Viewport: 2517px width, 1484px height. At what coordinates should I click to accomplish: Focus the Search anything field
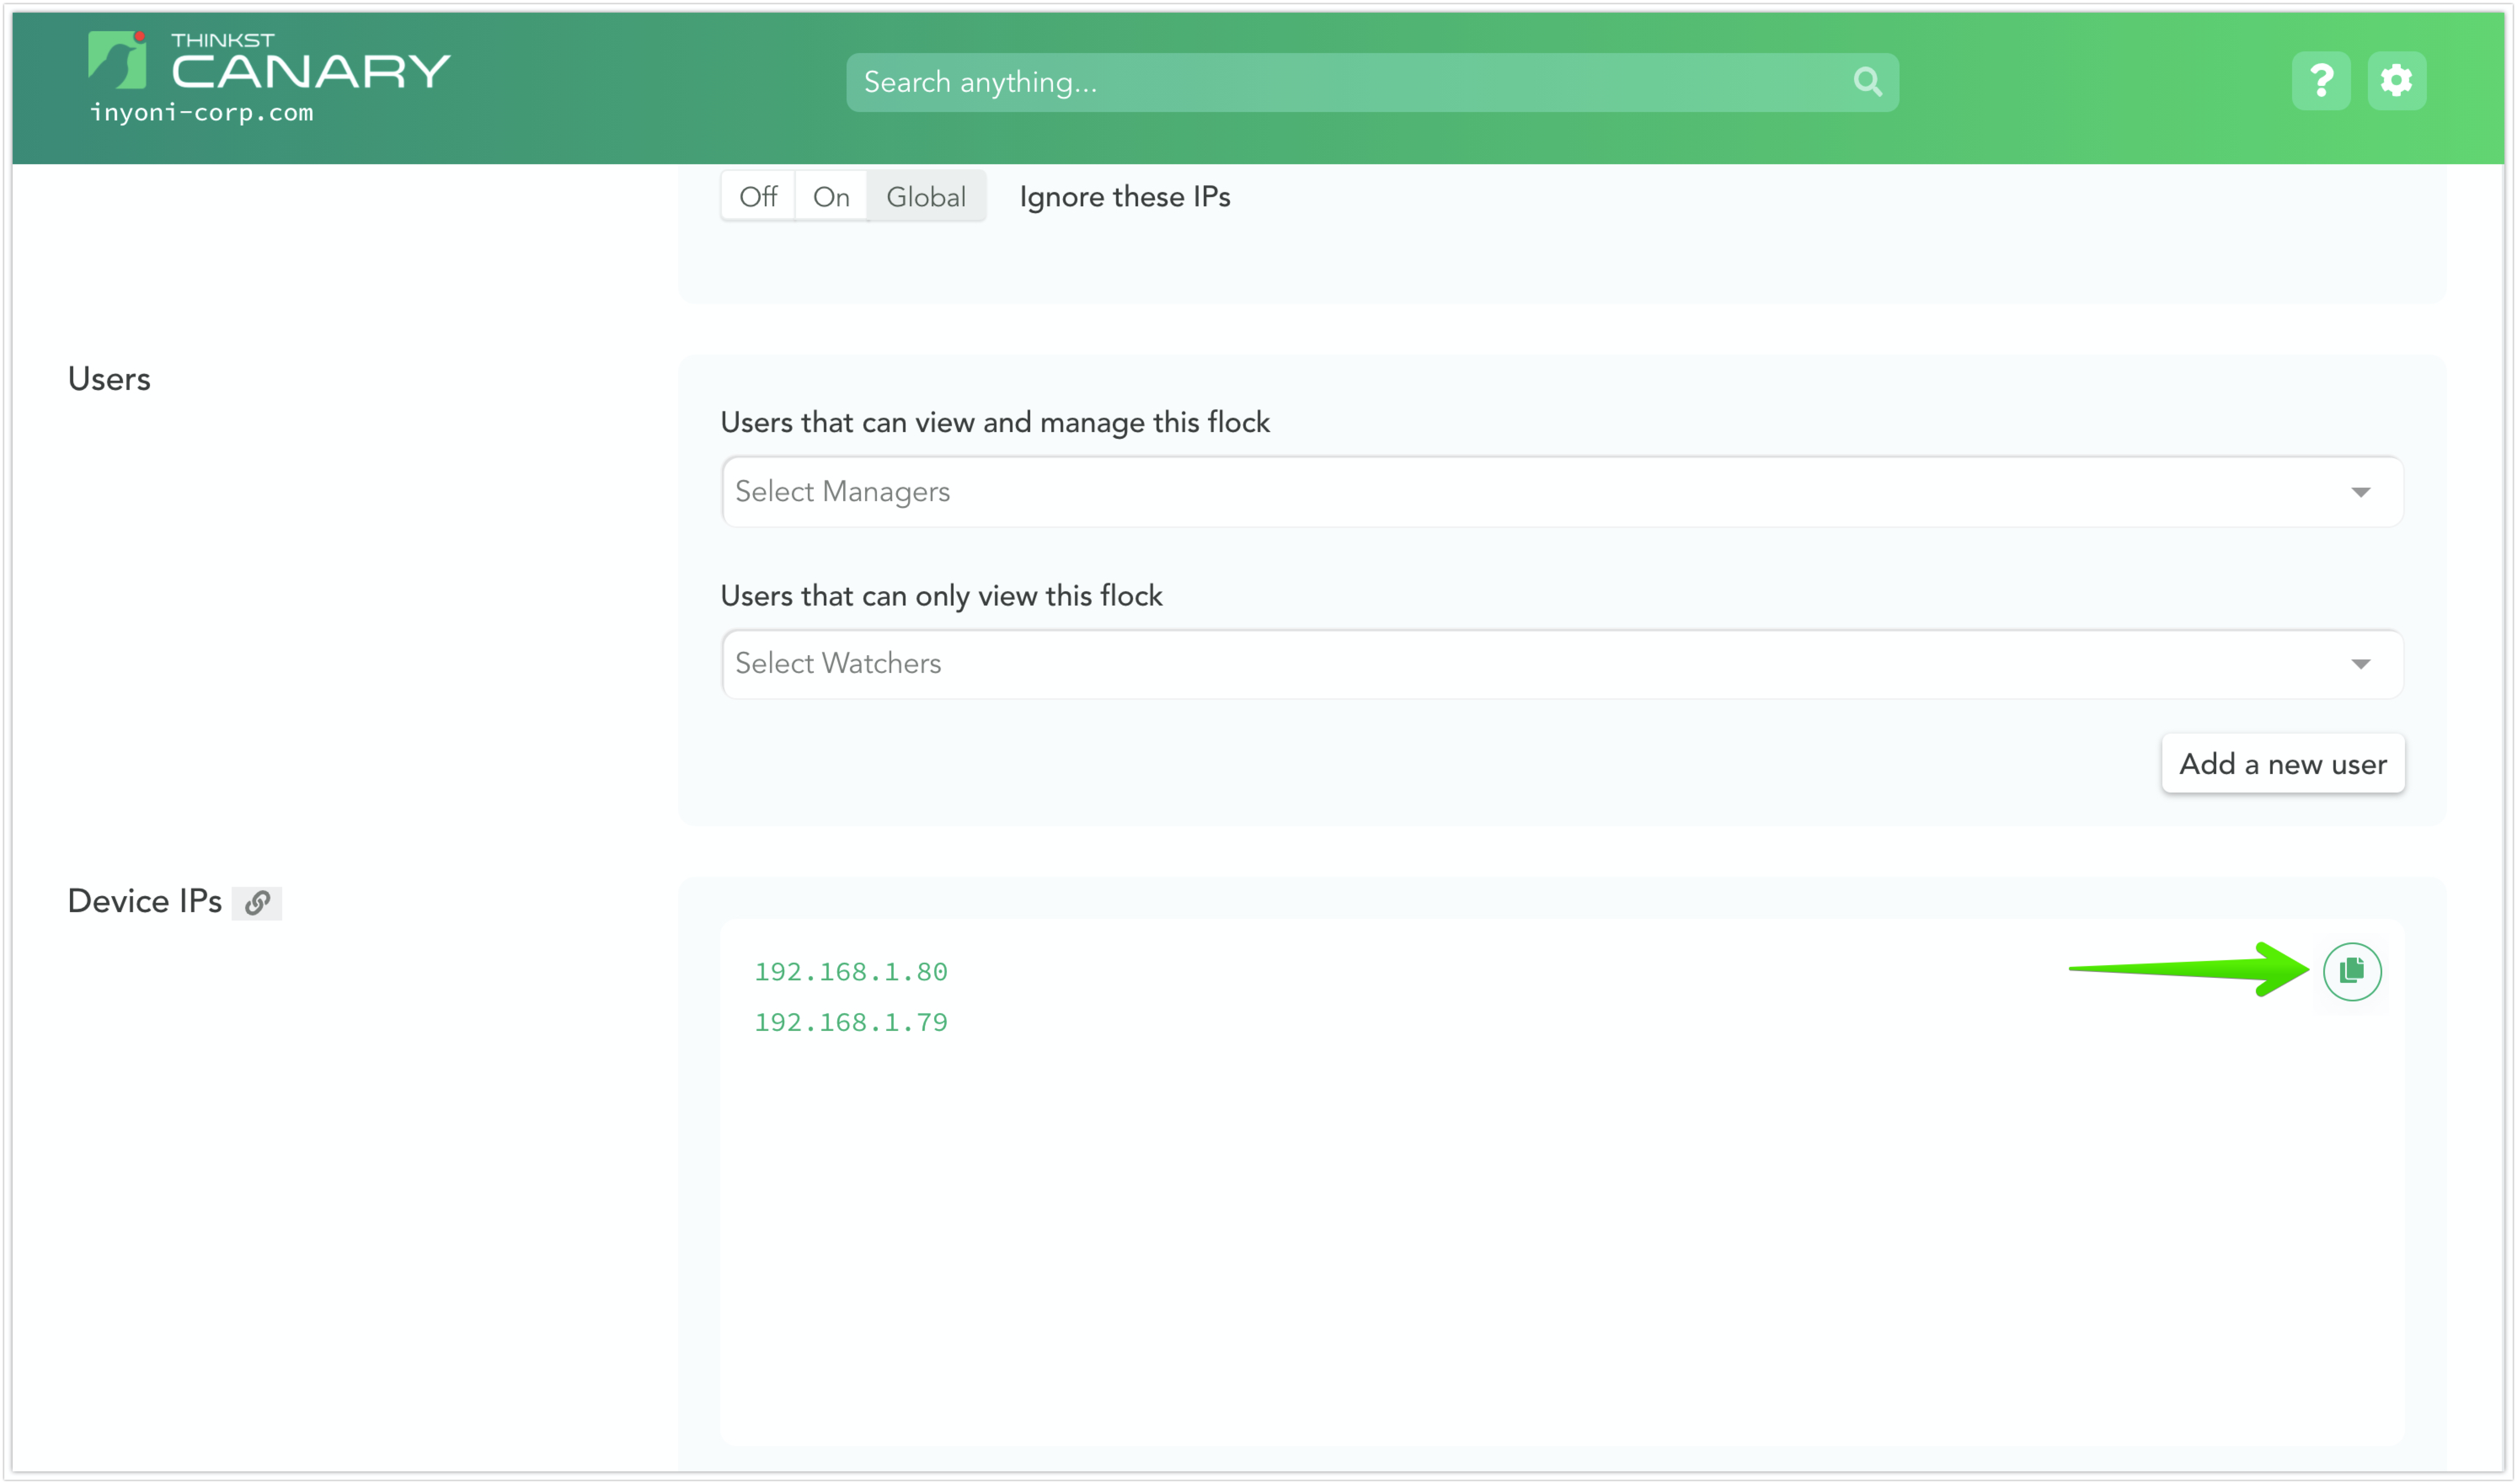coord(1371,82)
